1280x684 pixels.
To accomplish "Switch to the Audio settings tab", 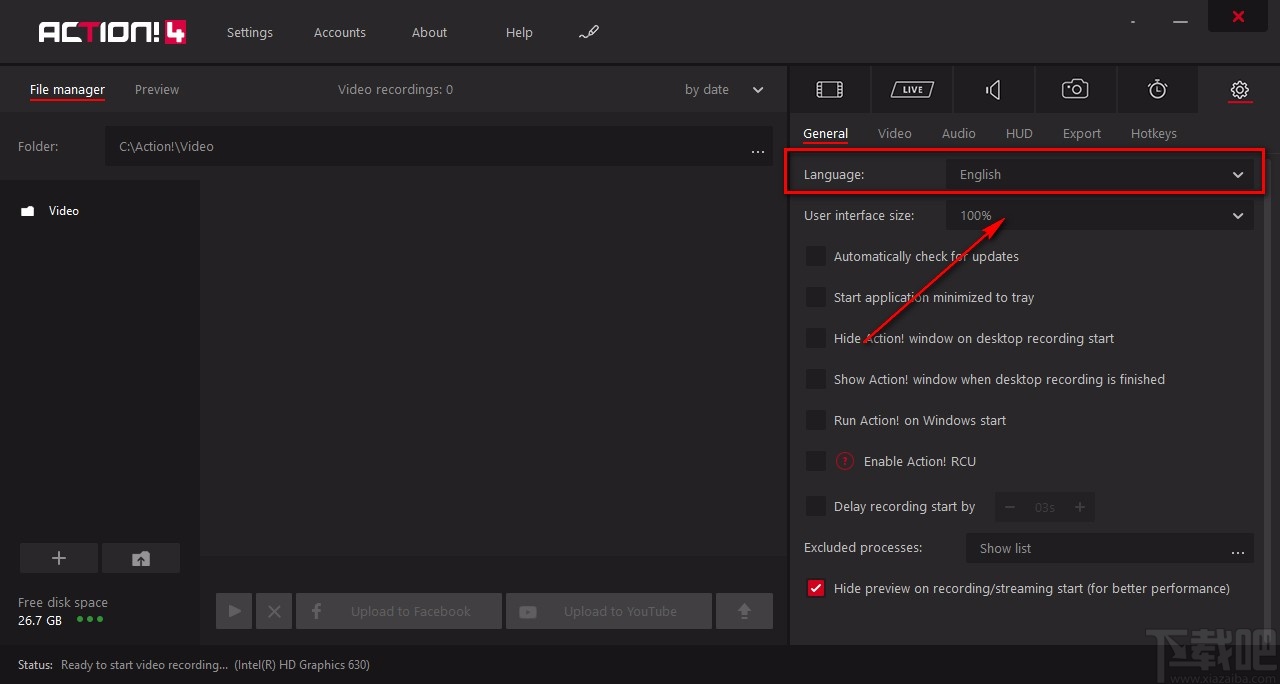I will tap(958, 133).
